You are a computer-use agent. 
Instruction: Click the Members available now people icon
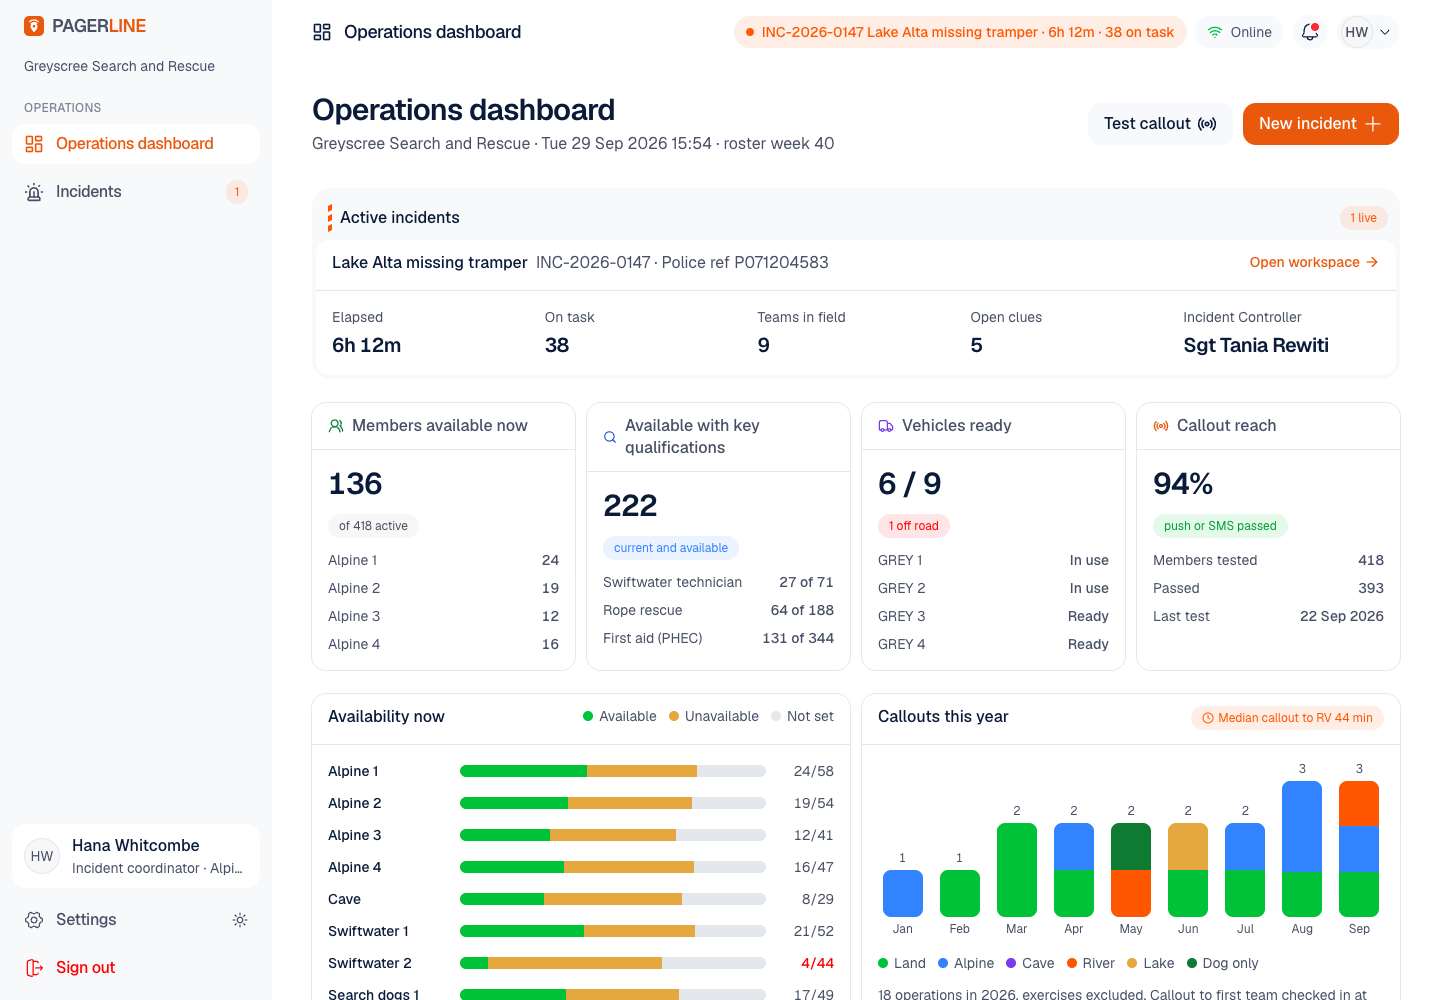336,426
